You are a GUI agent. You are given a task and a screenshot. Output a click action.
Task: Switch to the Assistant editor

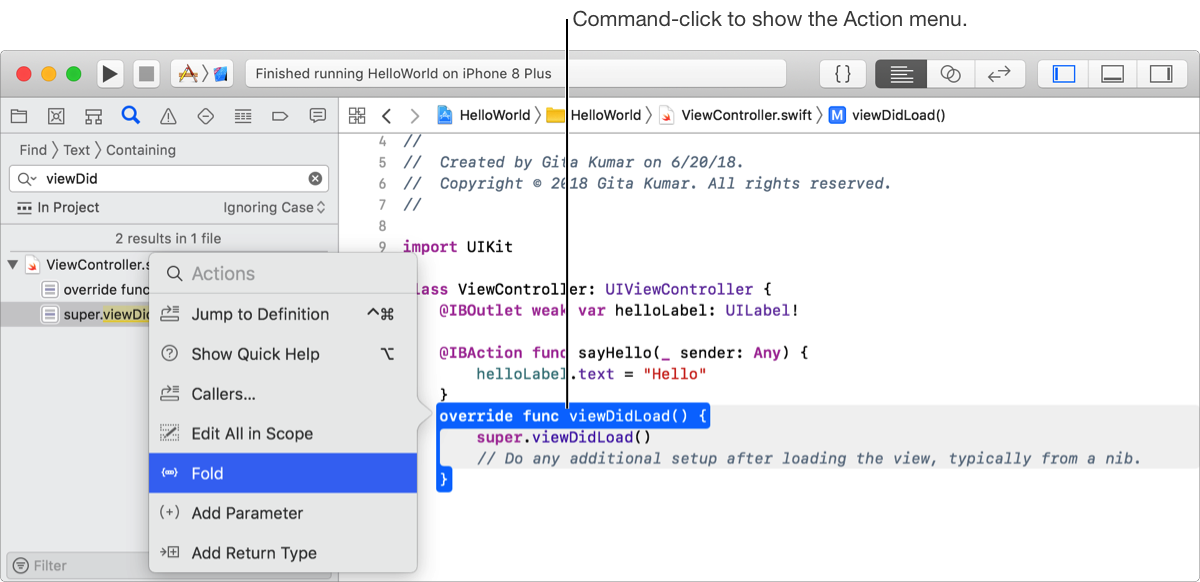[951, 73]
